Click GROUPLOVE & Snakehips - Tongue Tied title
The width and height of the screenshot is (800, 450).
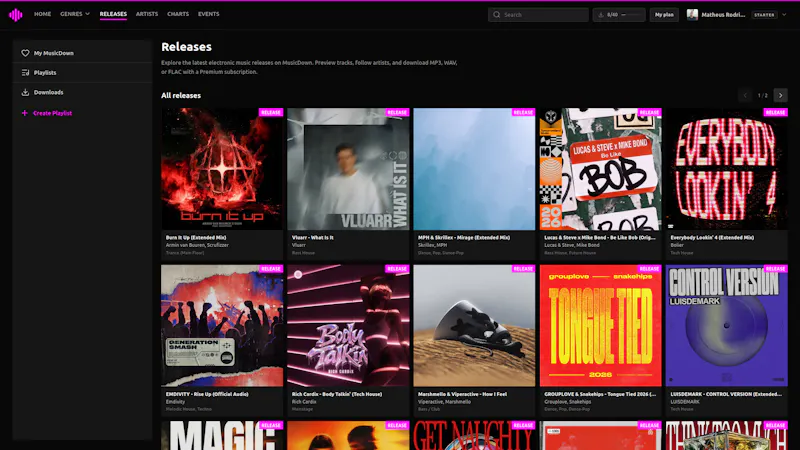pyautogui.click(x=600, y=394)
